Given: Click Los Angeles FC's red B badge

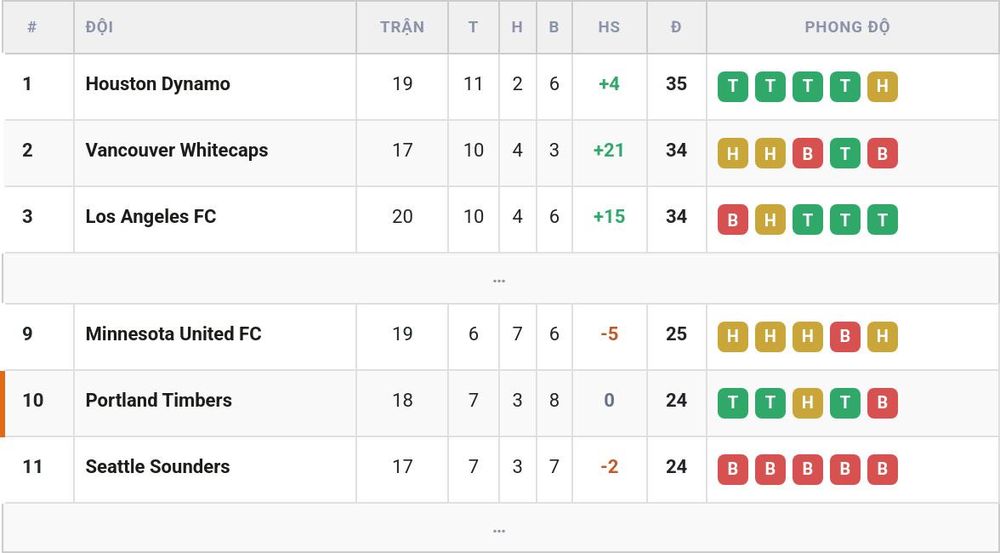Looking at the screenshot, I should [733, 219].
